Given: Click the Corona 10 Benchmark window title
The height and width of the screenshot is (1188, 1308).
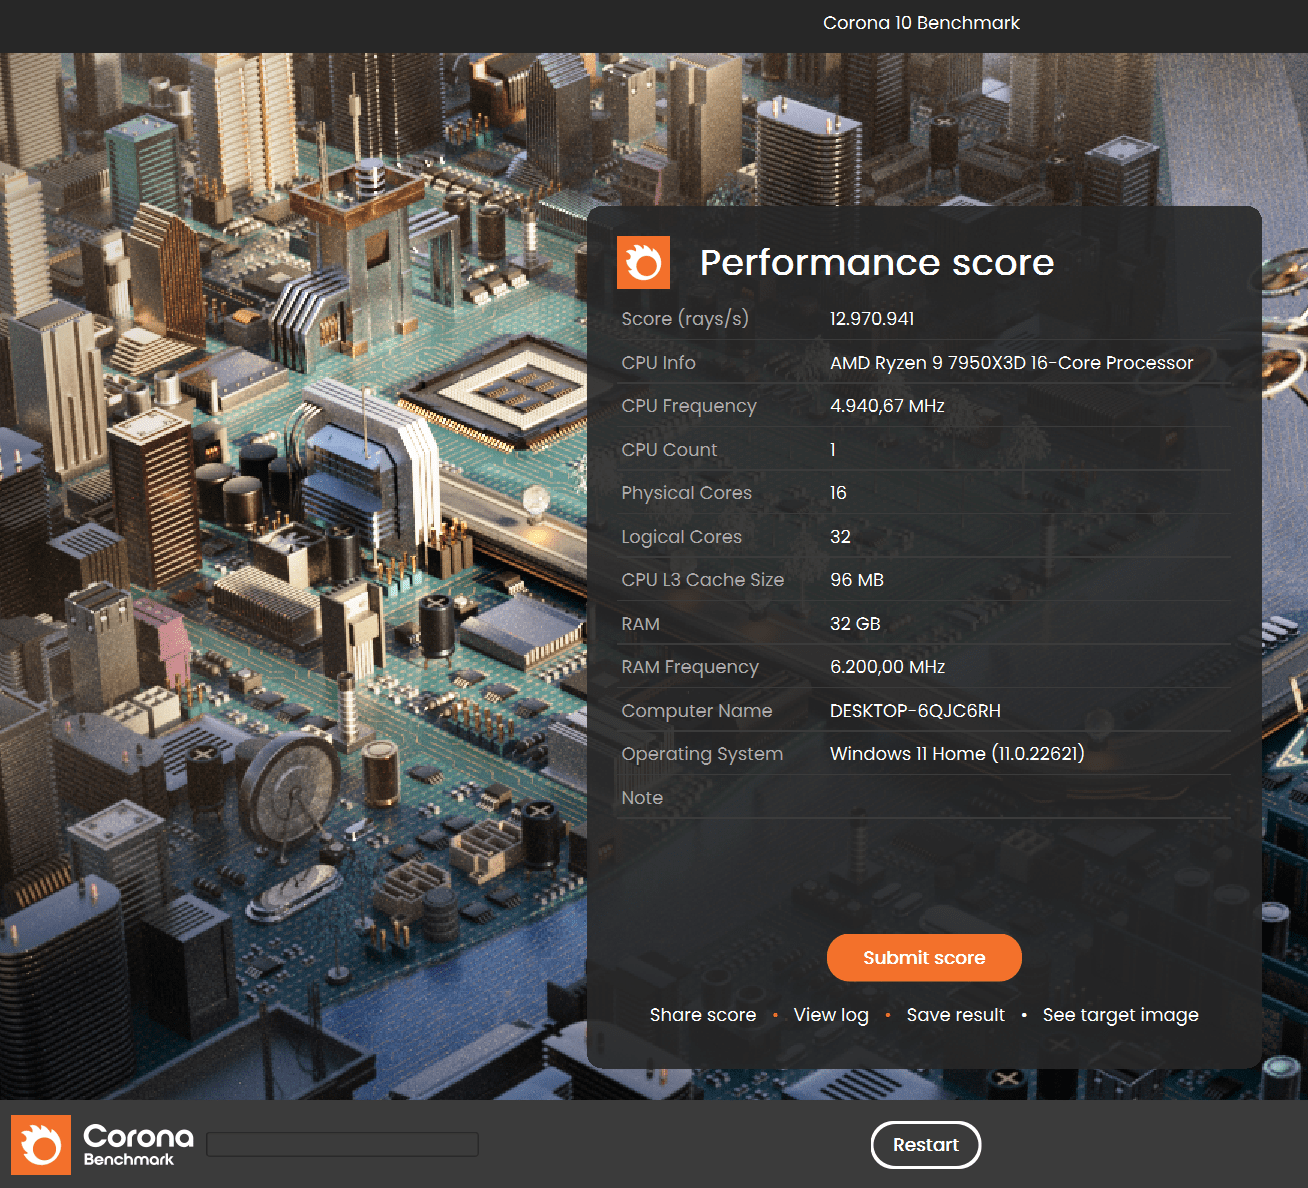Looking at the screenshot, I should pyautogui.click(x=921, y=23).
